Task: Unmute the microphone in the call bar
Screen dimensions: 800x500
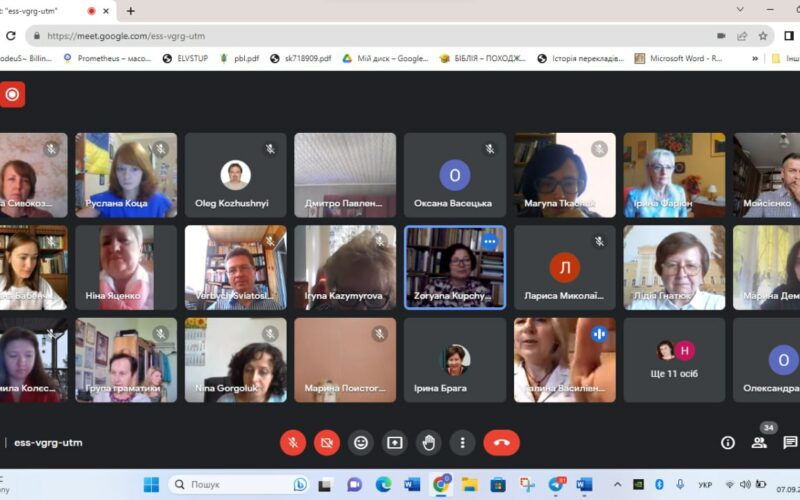Action: click(293, 442)
